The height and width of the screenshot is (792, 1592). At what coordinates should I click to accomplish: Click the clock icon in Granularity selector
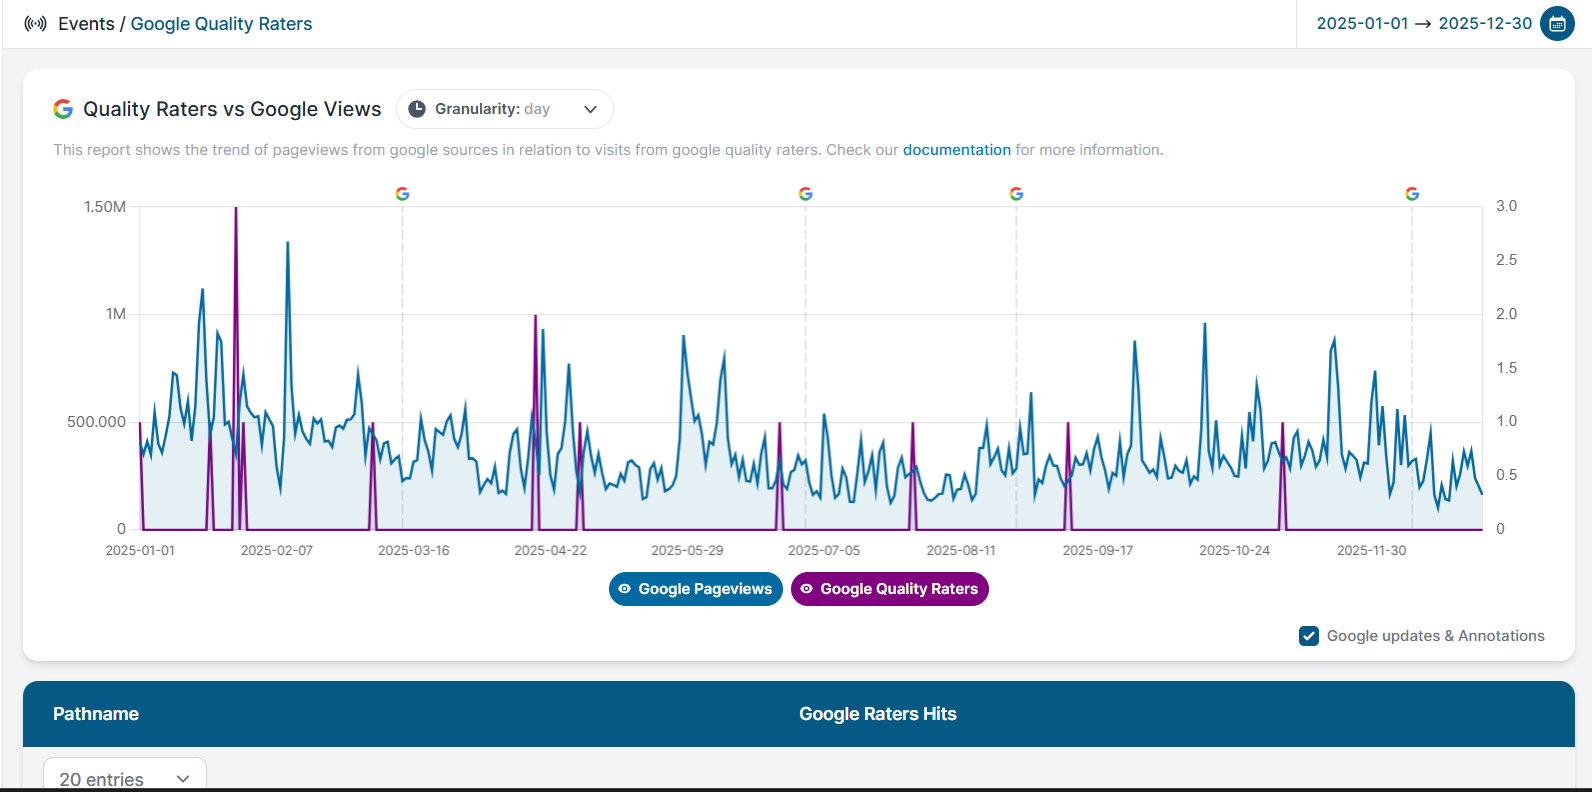[x=417, y=109]
